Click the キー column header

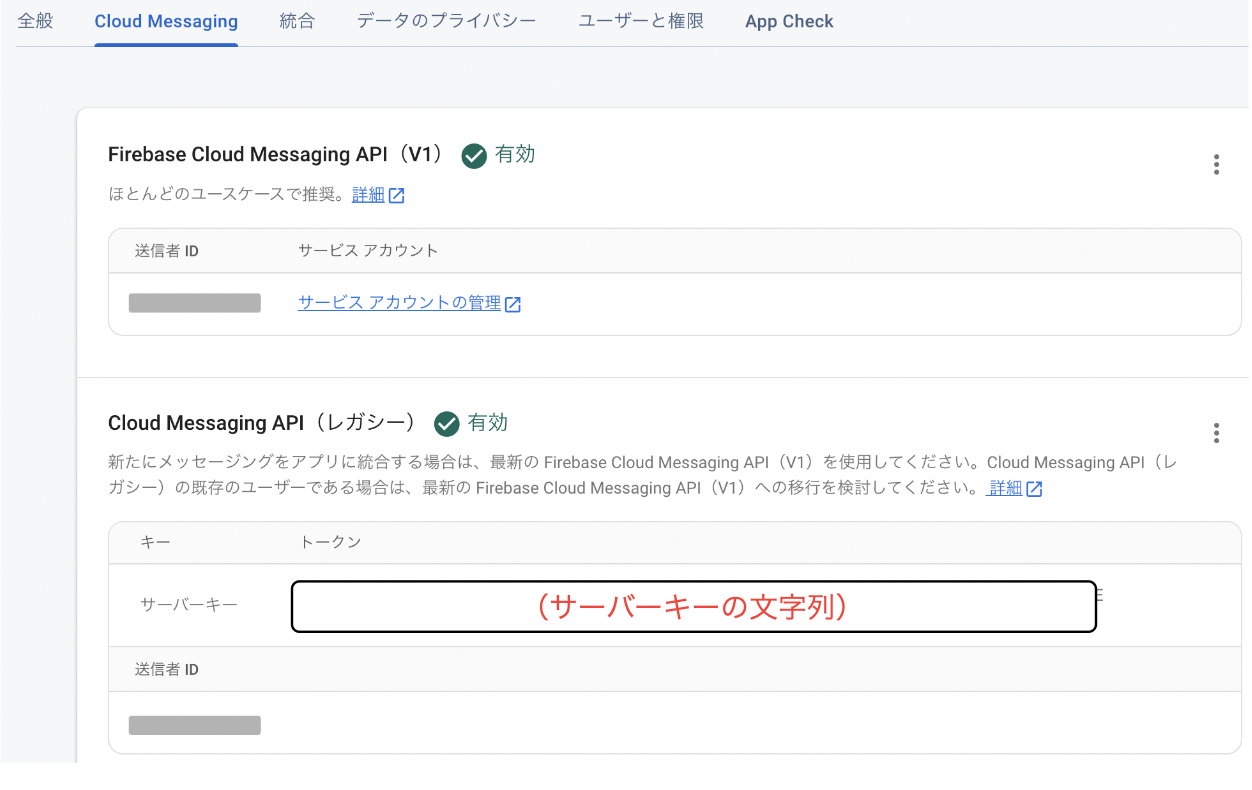tap(155, 542)
